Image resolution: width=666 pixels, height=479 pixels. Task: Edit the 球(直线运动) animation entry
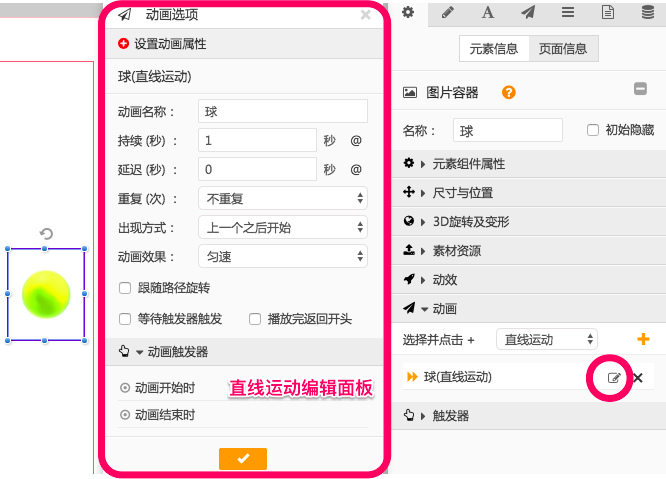[x=614, y=378]
